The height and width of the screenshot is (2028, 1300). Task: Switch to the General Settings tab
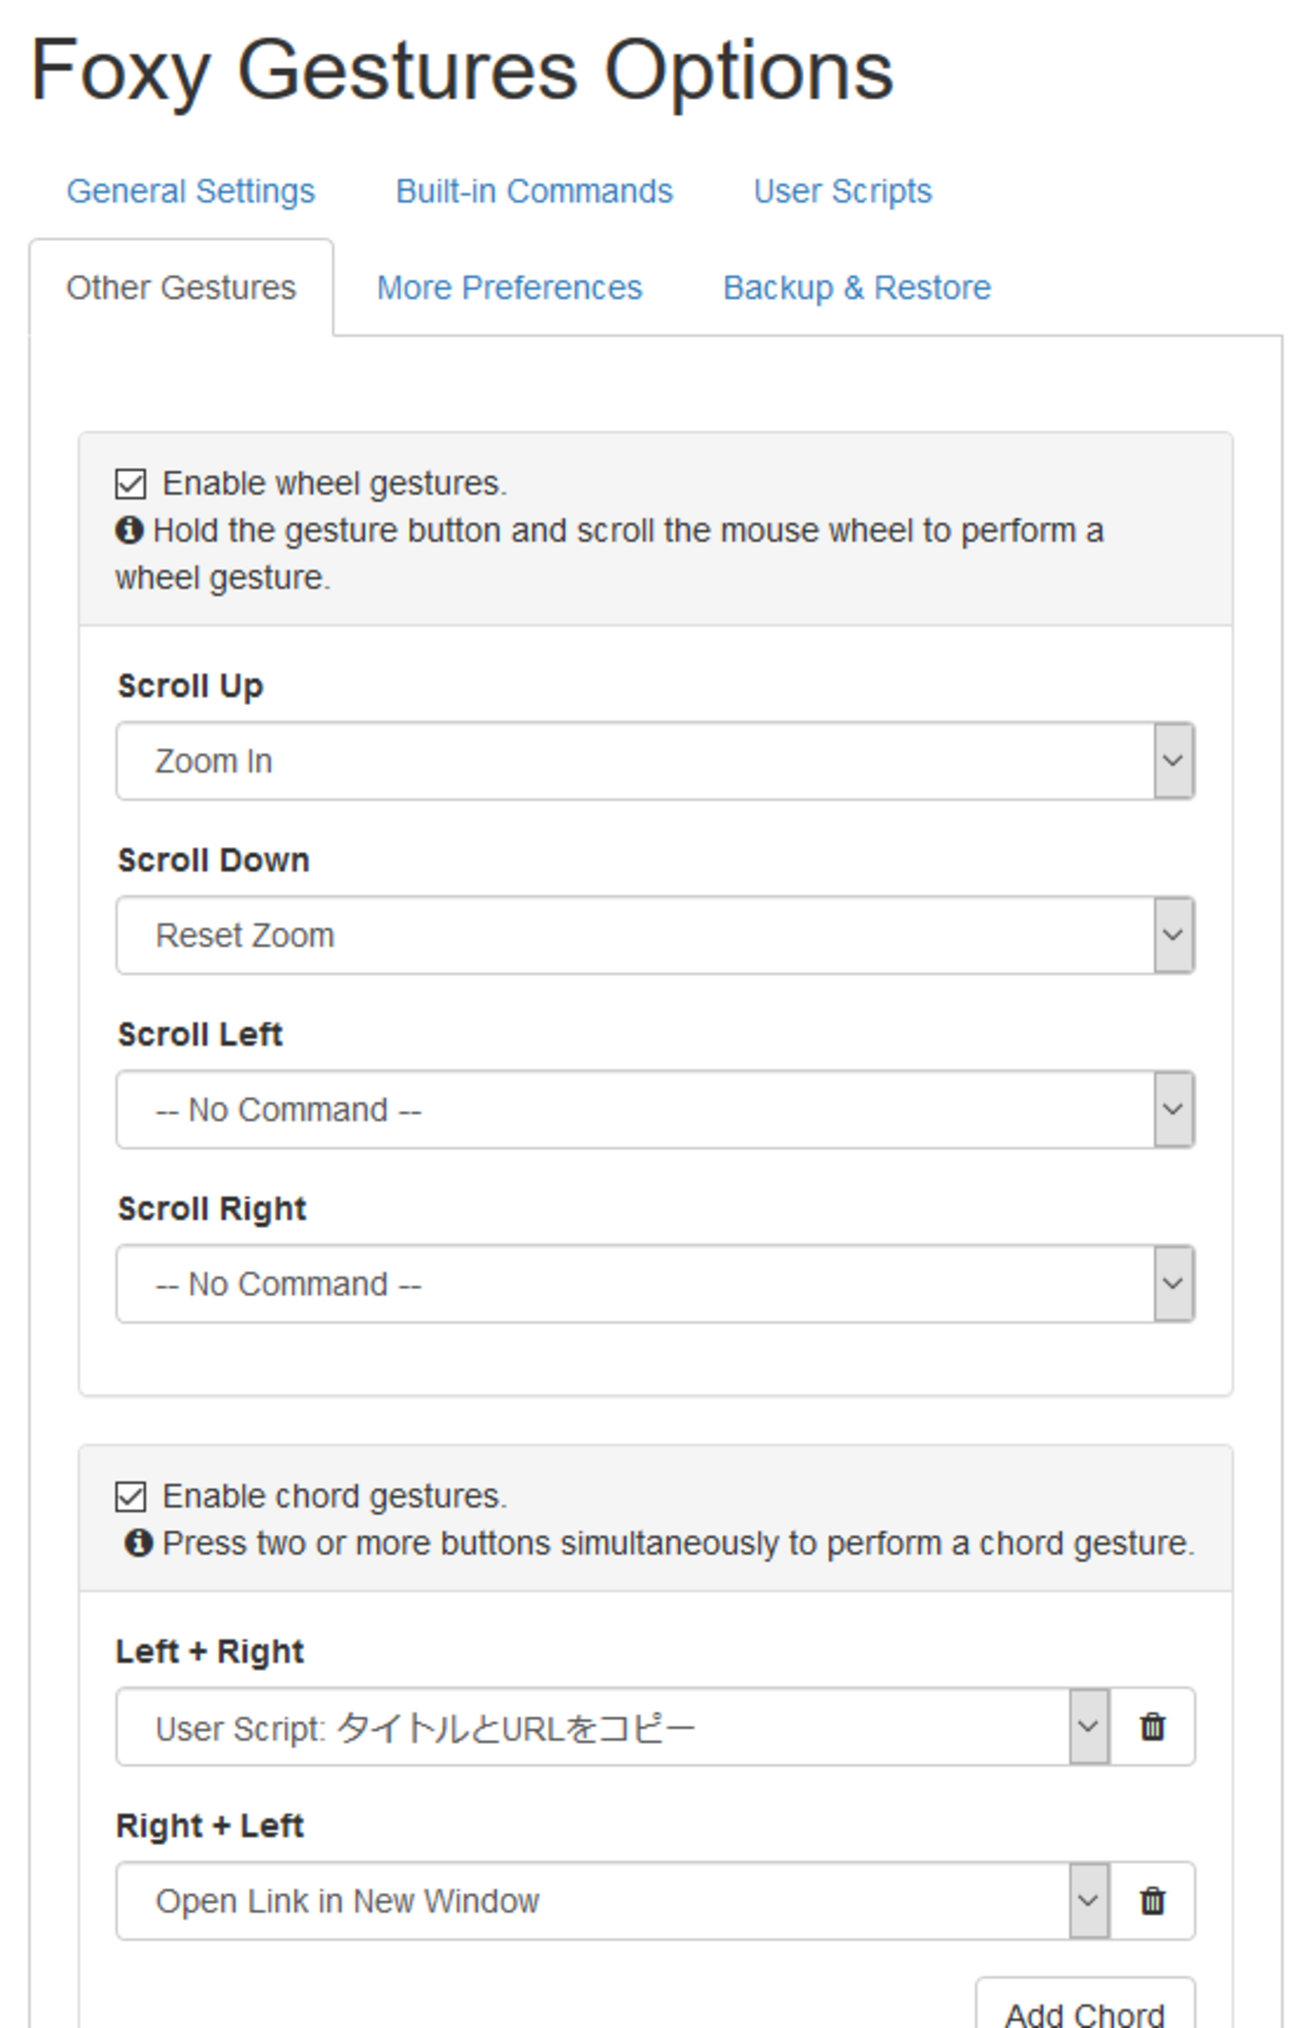(191, 191)
